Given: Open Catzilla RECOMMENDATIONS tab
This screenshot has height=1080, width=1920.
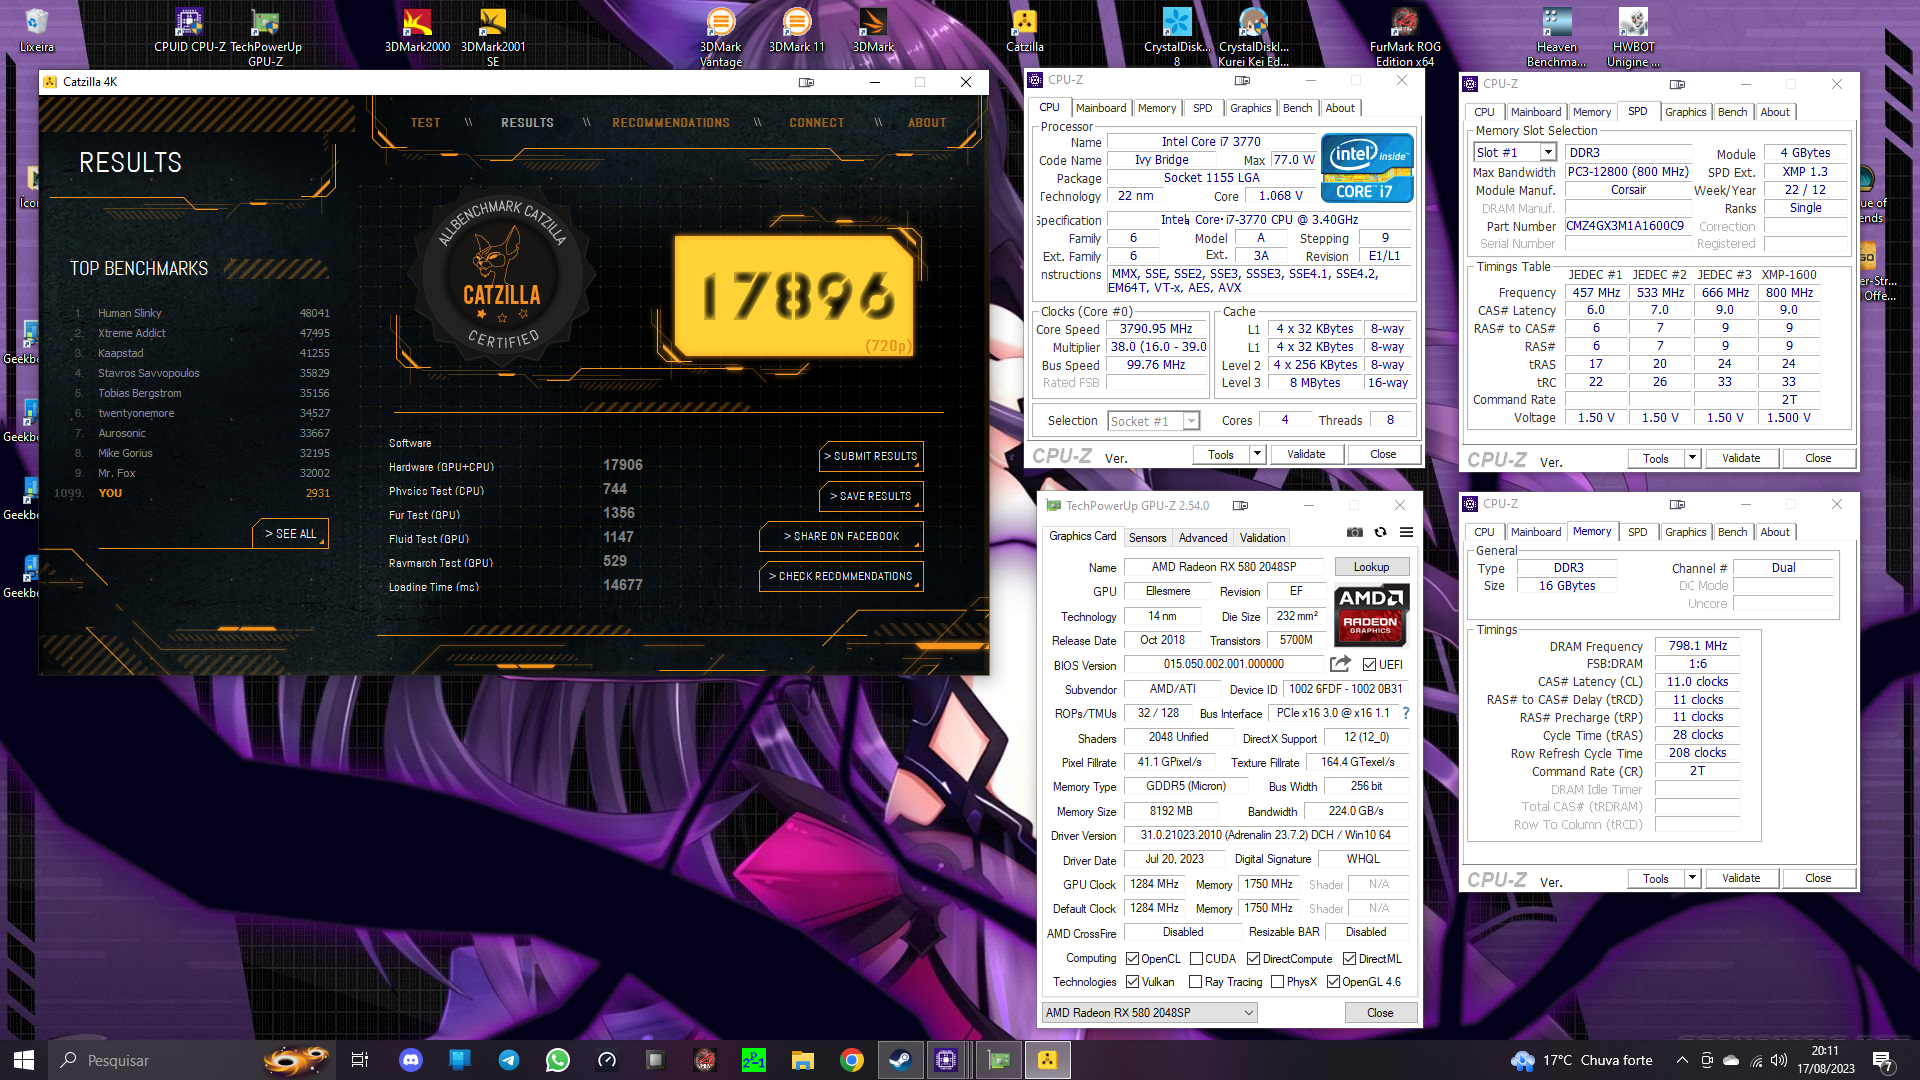Looking at the screenshot, I should tap(671, 123).
